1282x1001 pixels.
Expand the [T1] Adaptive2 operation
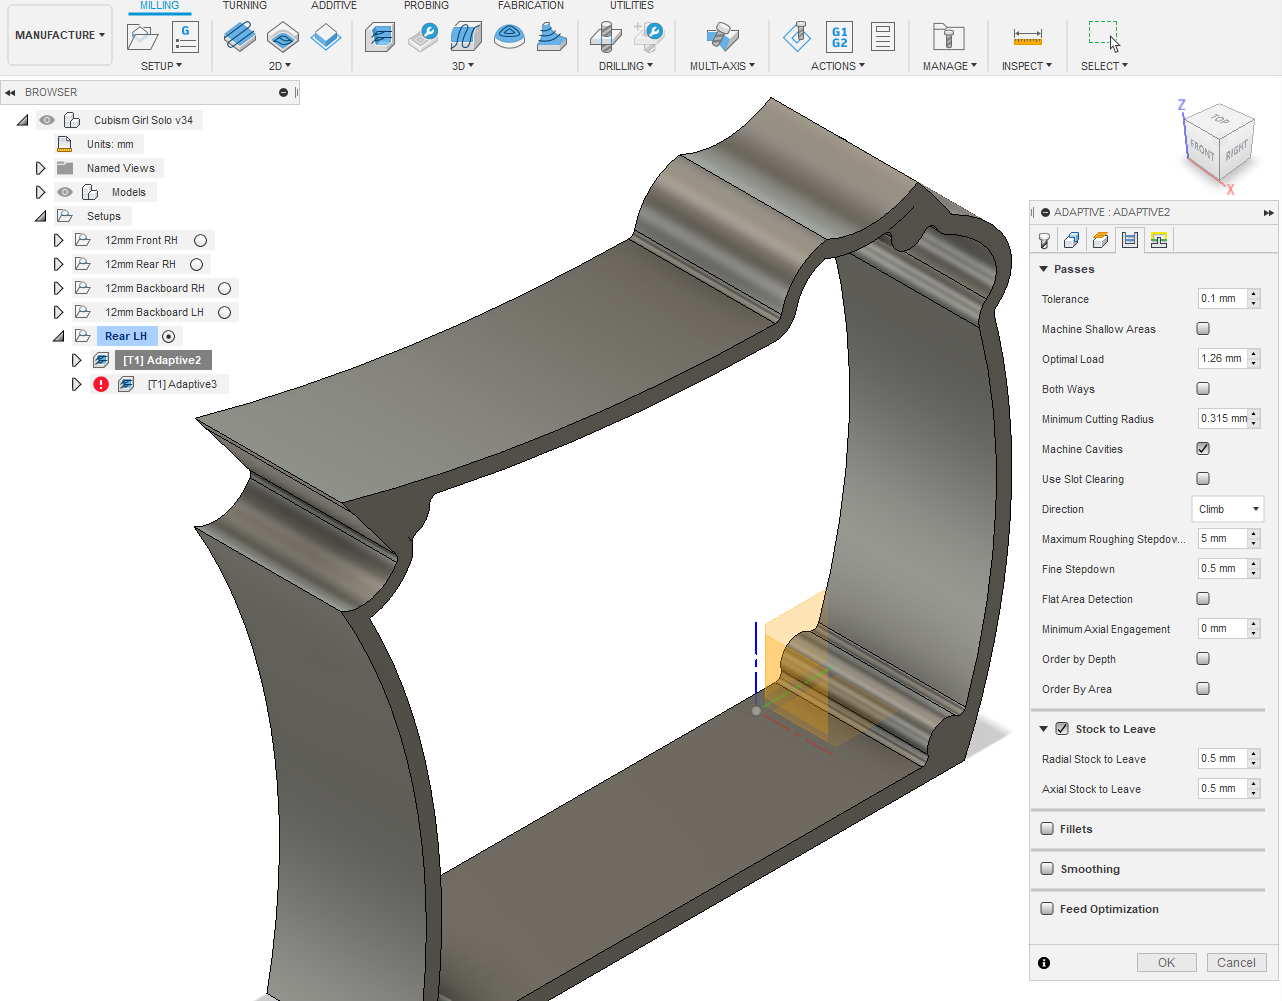pos(76,360)
